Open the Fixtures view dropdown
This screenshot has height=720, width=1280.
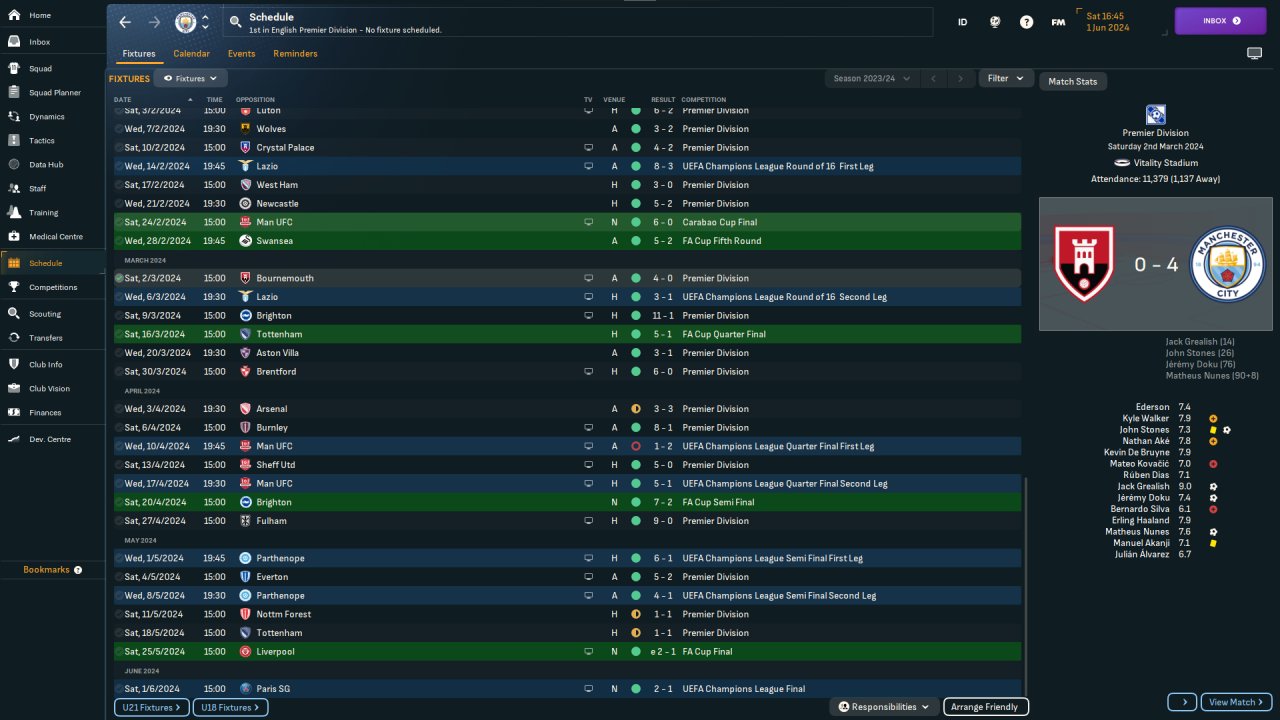coord(191,78)
